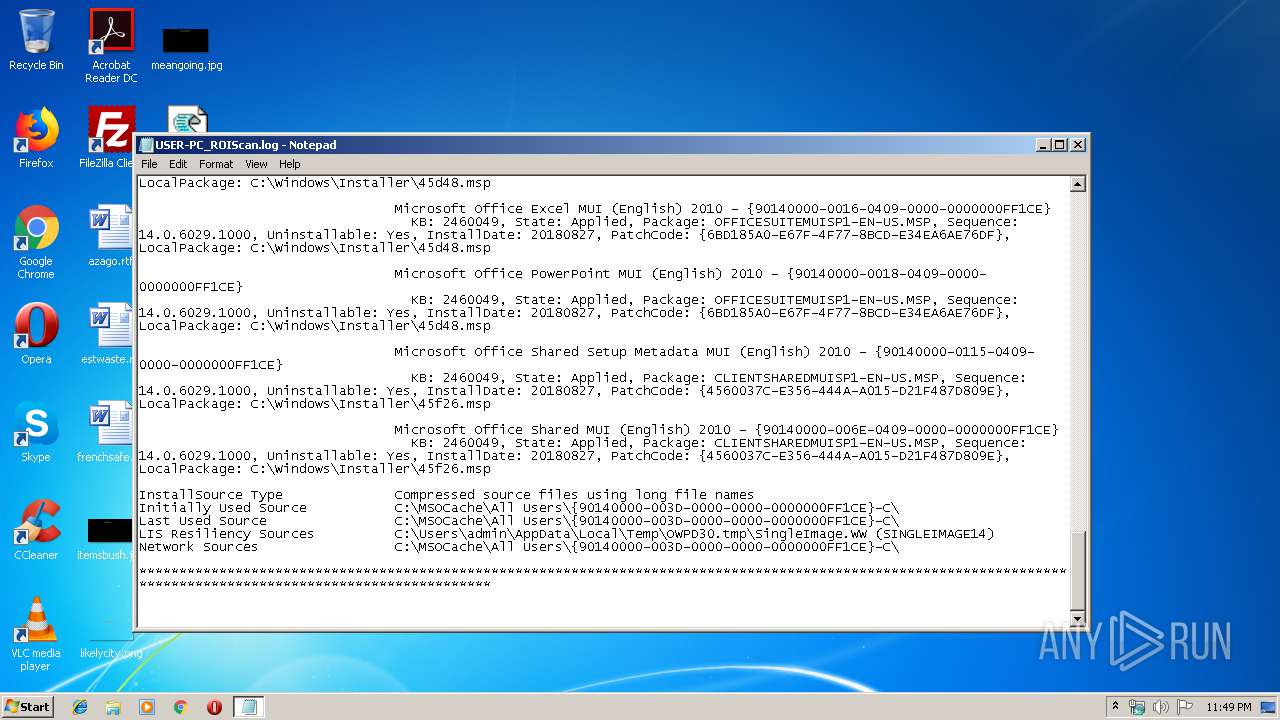Launch the CCleaner desktop shortcut
The height and width of the screenshot is (720, 1280).
(x=36, y=529)
